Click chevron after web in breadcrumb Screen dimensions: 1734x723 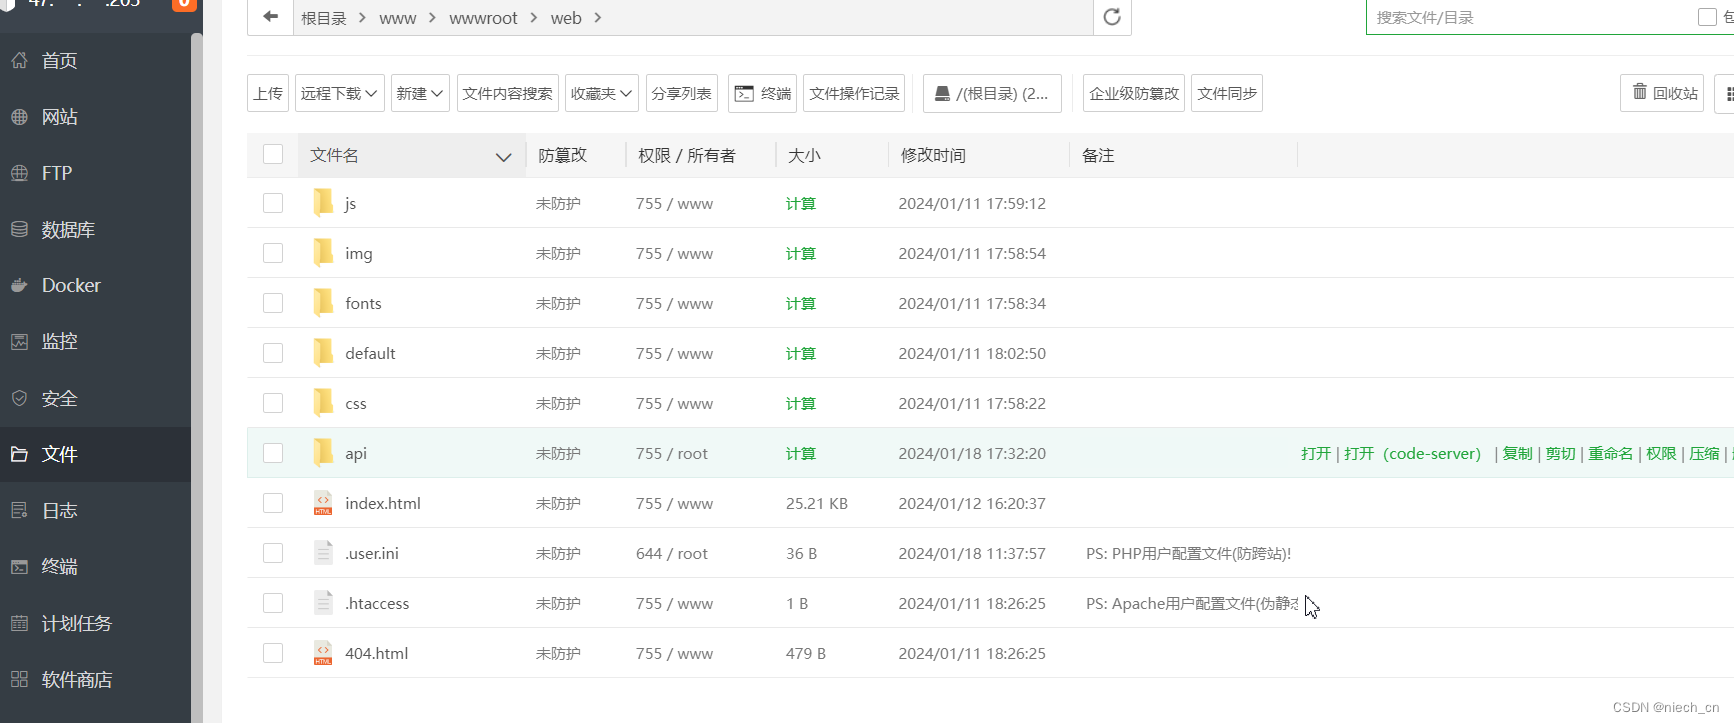[x=597, y=18]
